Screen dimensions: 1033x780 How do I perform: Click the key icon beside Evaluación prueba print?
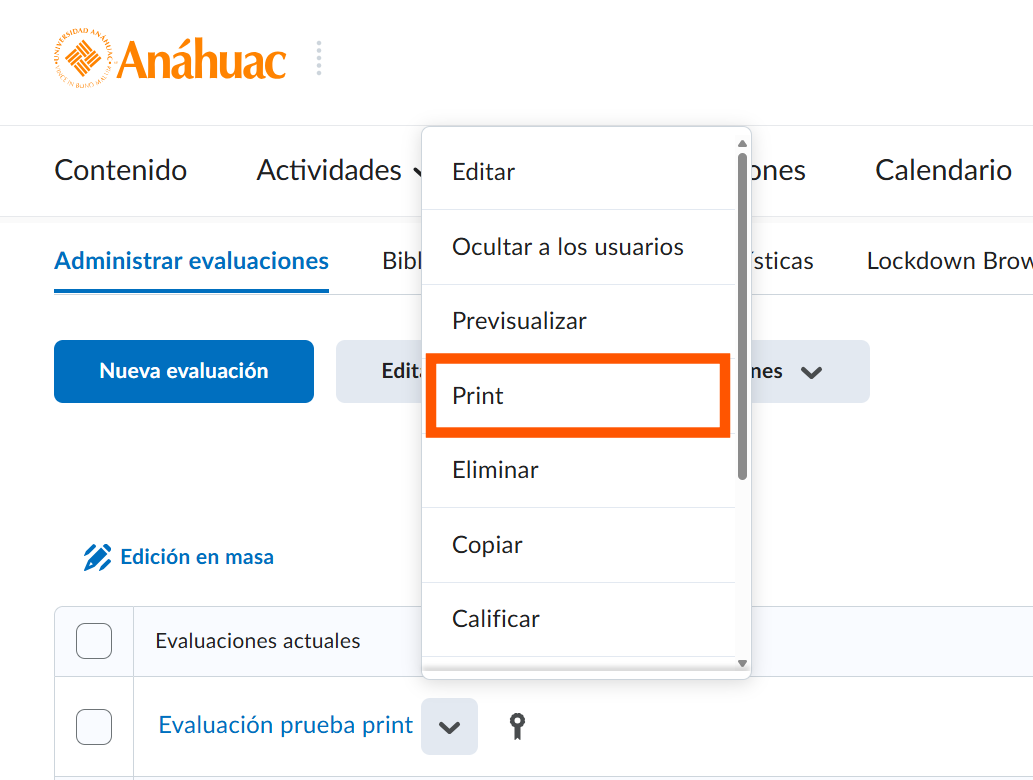tap(517, 727)
